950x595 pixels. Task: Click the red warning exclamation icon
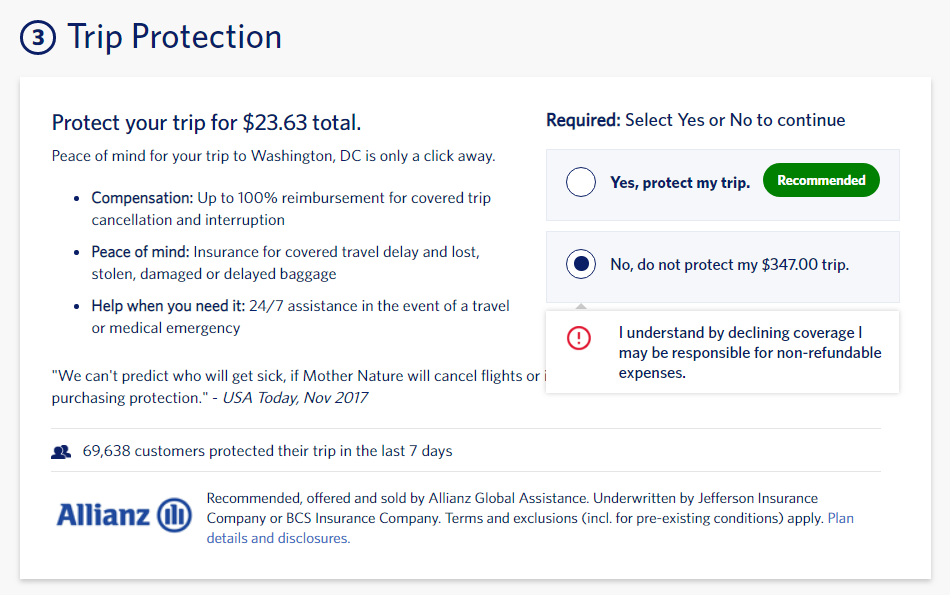pos(579,338)
